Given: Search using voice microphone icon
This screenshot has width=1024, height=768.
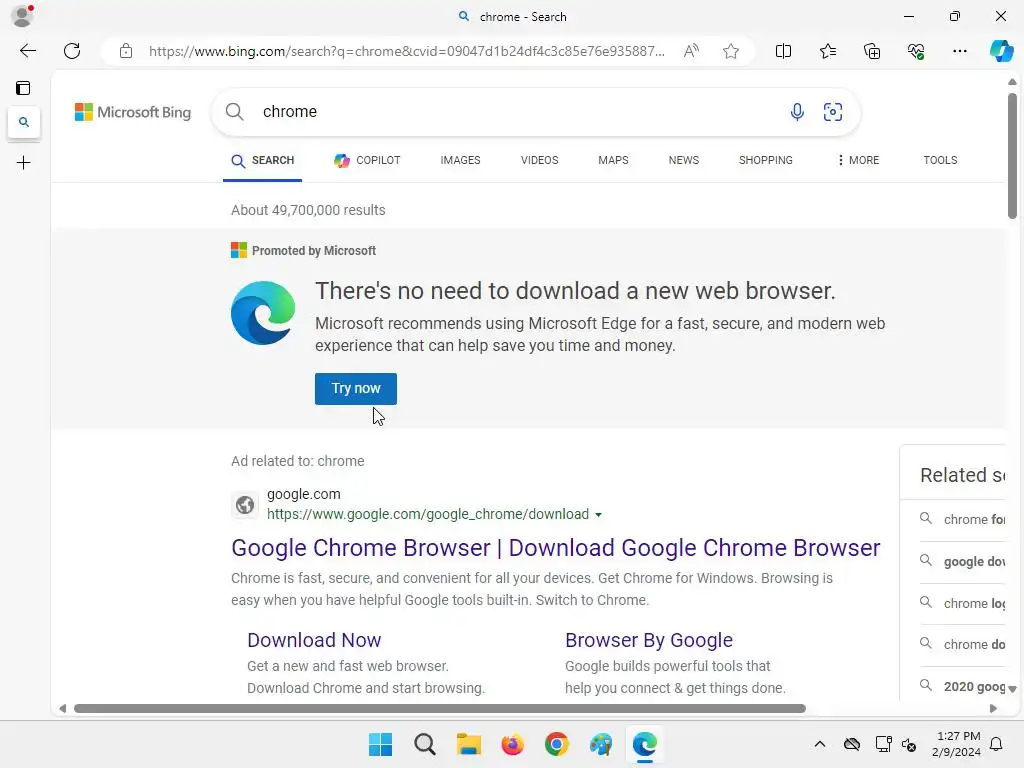Looking at the screenshot, I should (x=797, y=112).
